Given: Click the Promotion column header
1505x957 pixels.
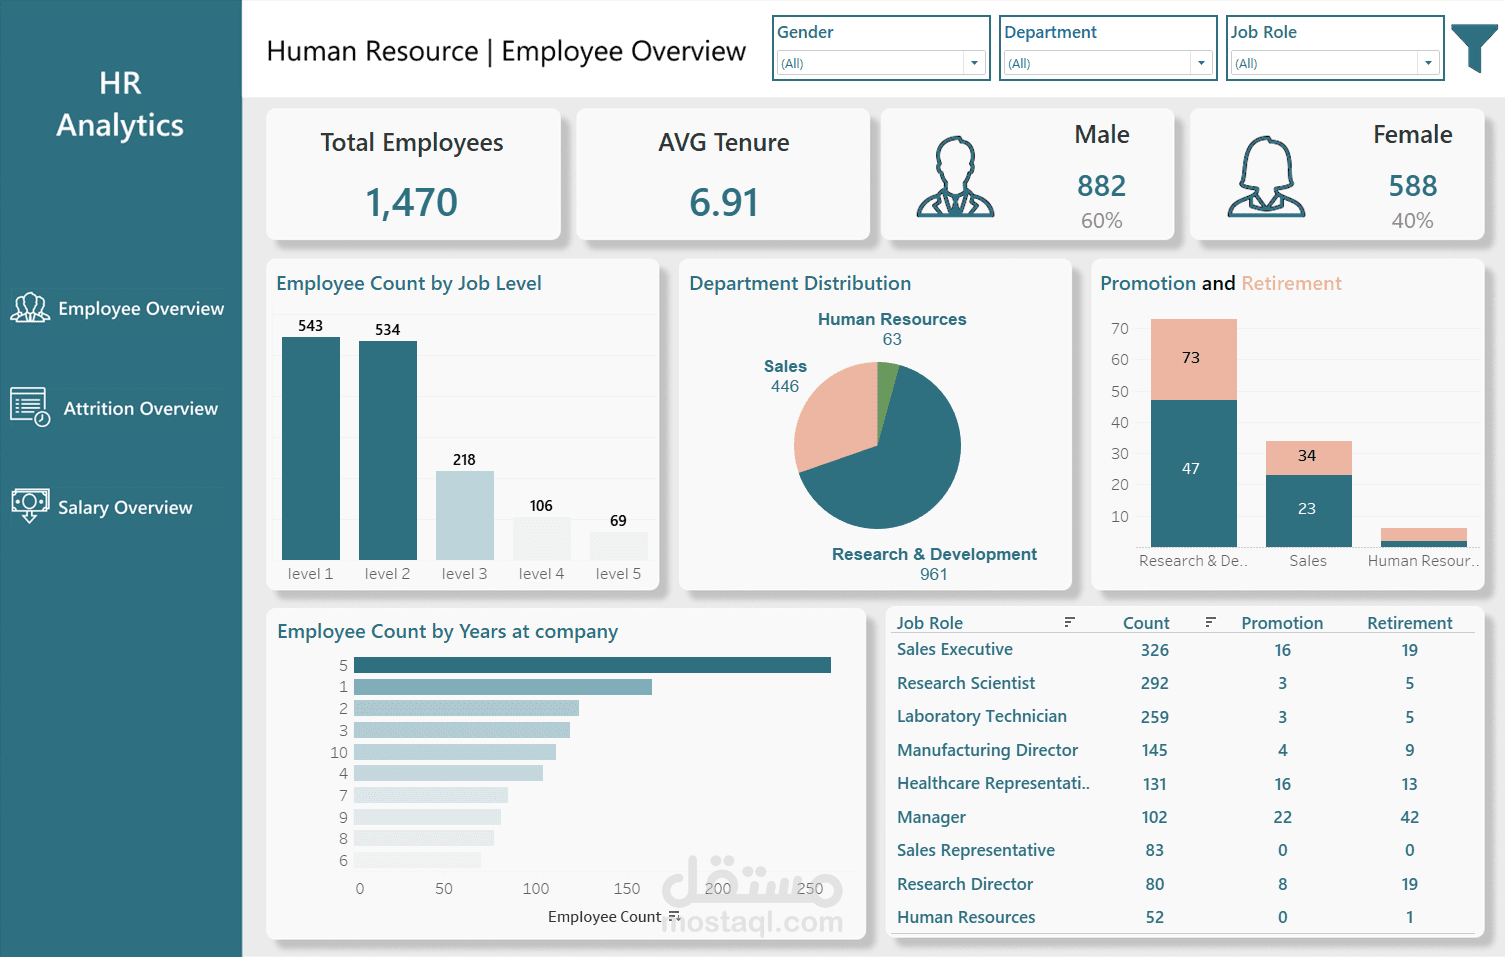Looking at the screenshot, I should (1282, 623).
